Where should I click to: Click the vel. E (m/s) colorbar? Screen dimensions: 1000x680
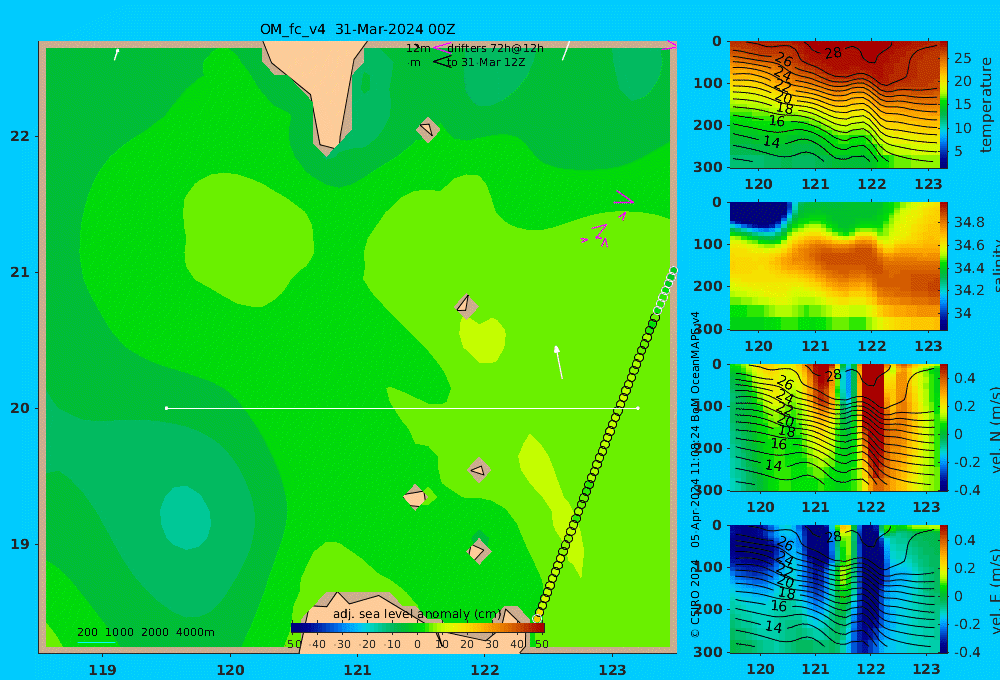[x=944, y=589]
